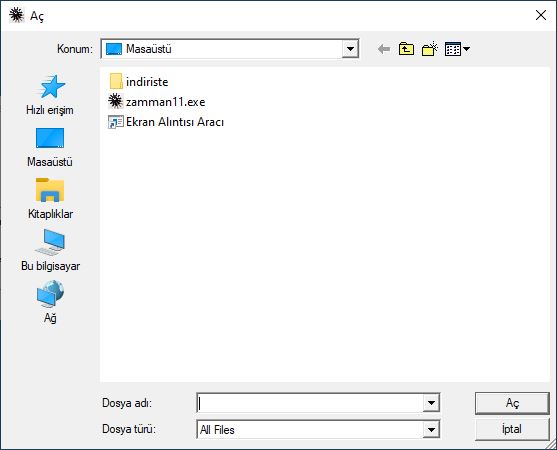The height and width of the screenshot is (450, 557).
Task: Select Masaüstü in the places sidebar
Action: click(50, 147)
